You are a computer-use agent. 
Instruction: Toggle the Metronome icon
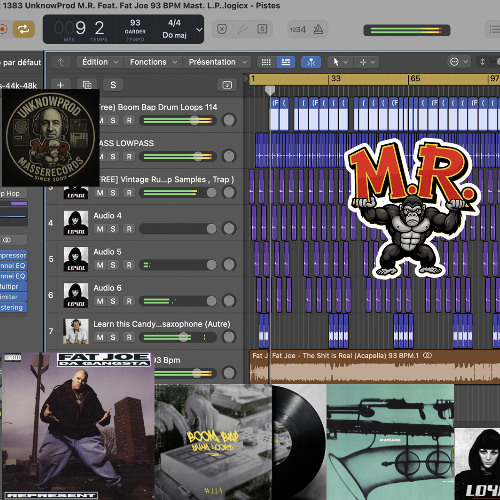[318, 29]
